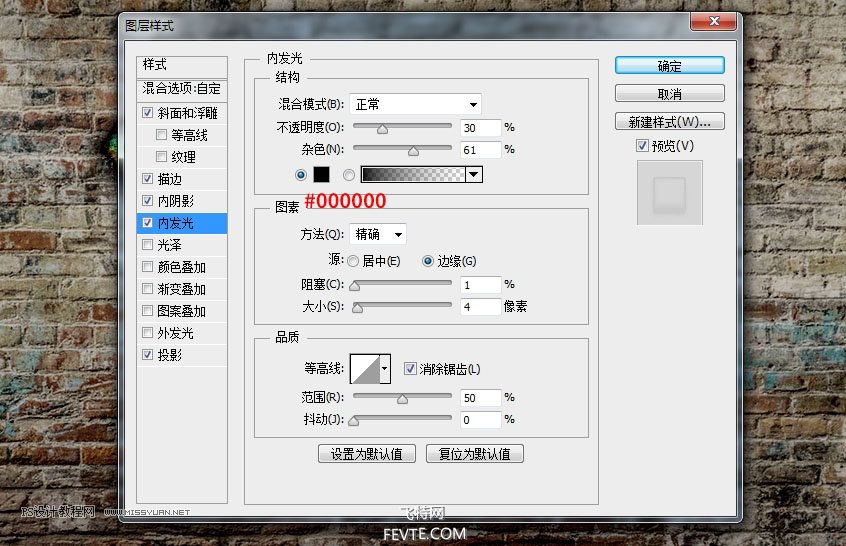Close the 图层样式 dialog

pyautogui.click(x=713, y=21)
